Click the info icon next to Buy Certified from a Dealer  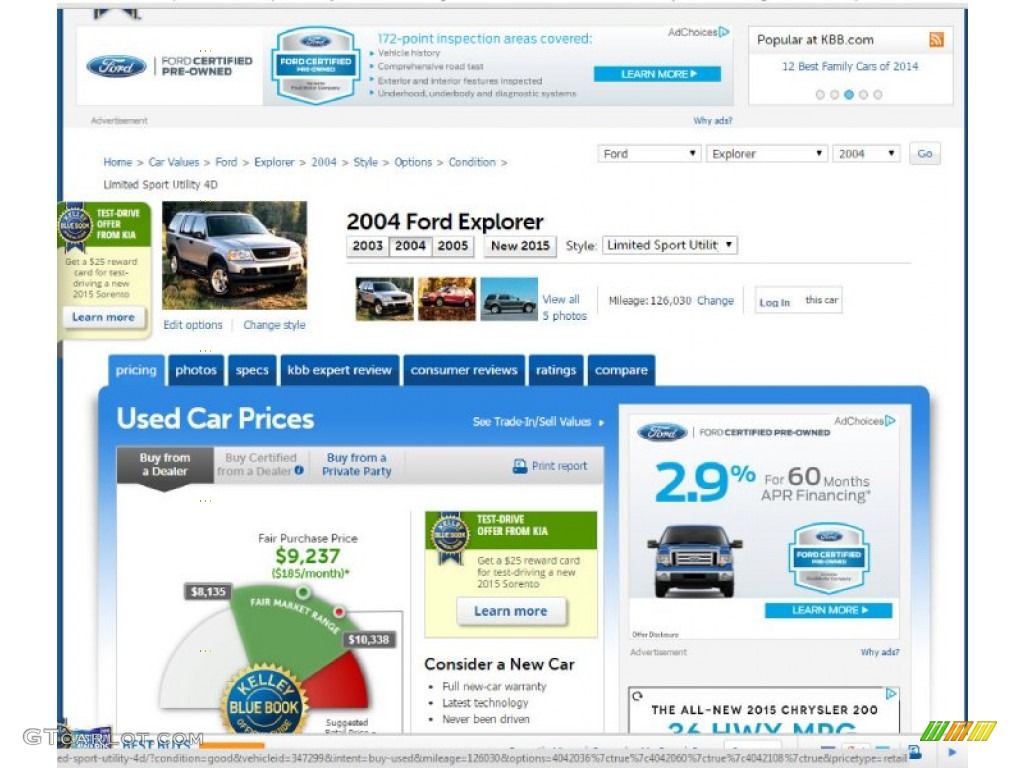tap(298, 470)
